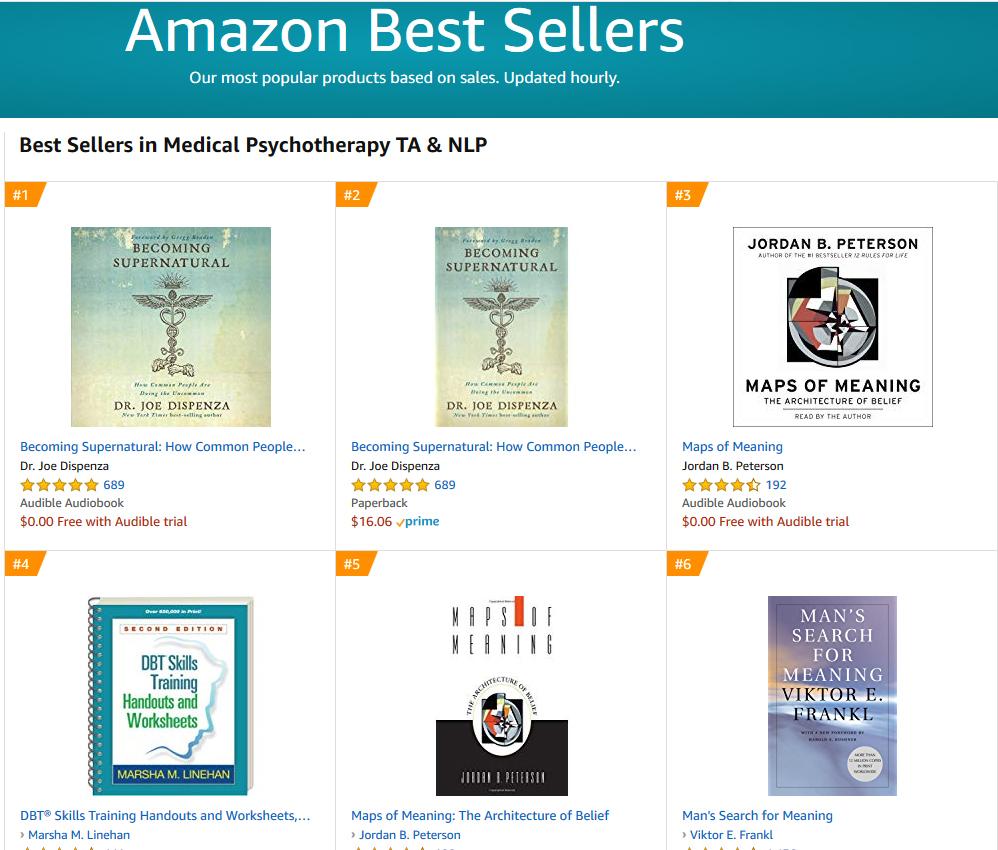Open DBT Skills Training Handouts title link
The image size is (998, 850).
click(x=165, y=816)
